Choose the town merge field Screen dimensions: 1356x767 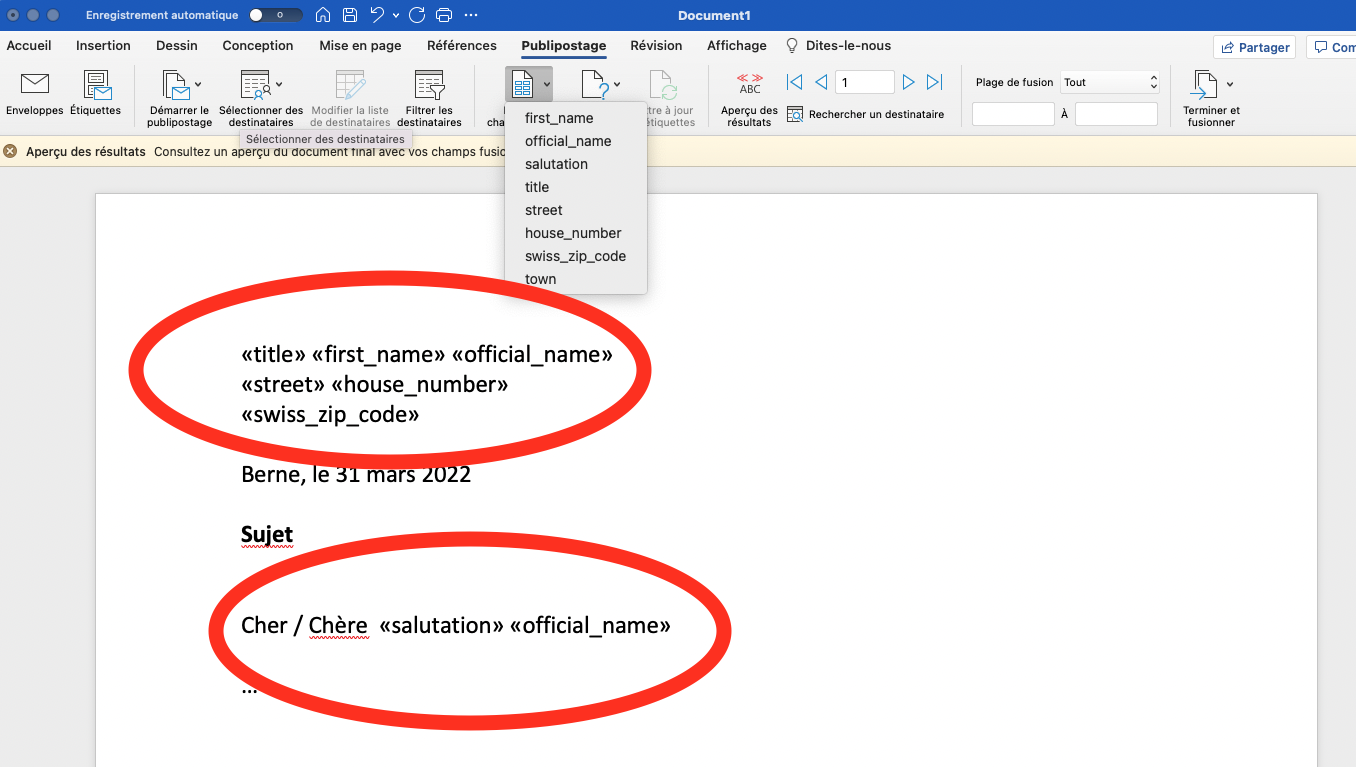541,279
